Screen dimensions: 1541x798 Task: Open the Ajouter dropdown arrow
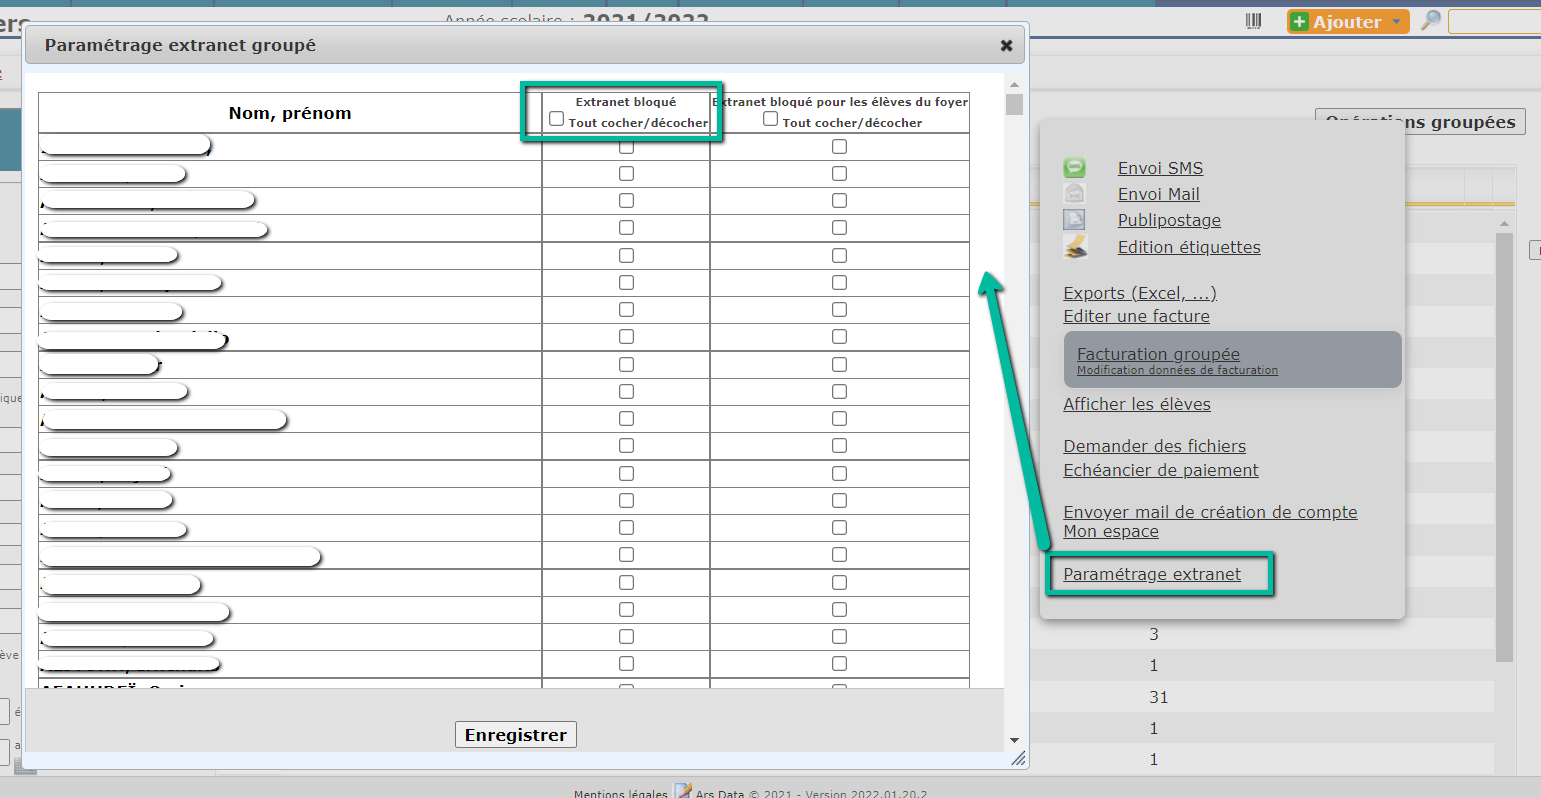pyautogui.click(x=1396, y=22)
